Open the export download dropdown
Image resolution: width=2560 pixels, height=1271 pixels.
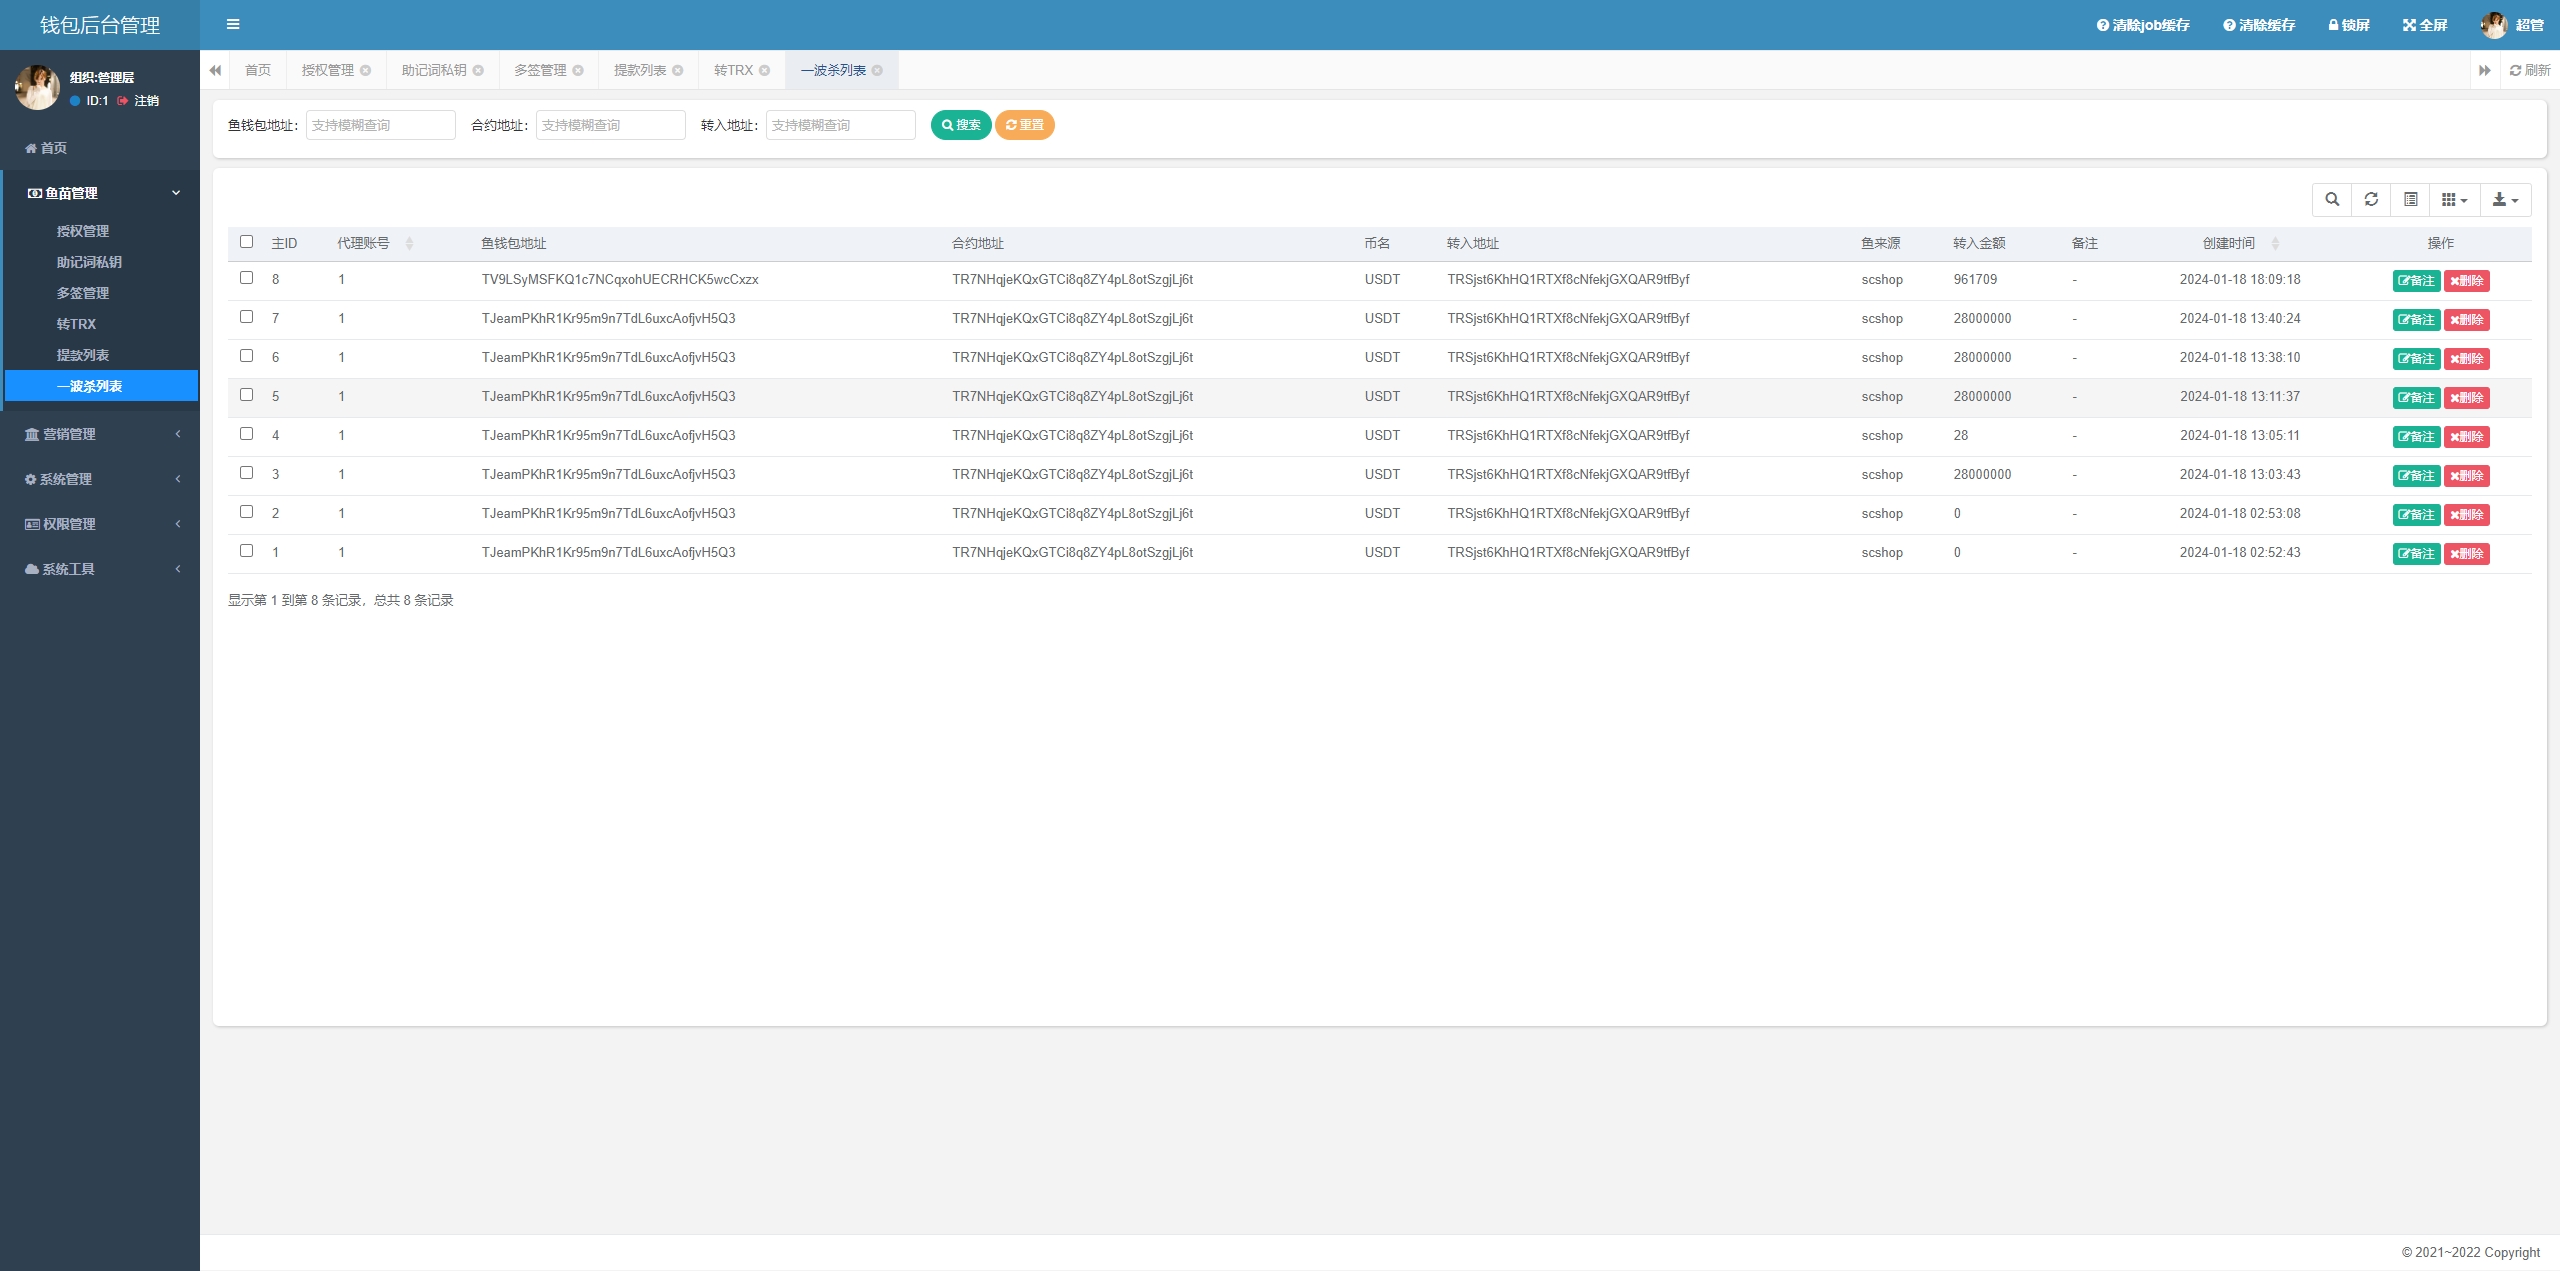[2505, 200]
